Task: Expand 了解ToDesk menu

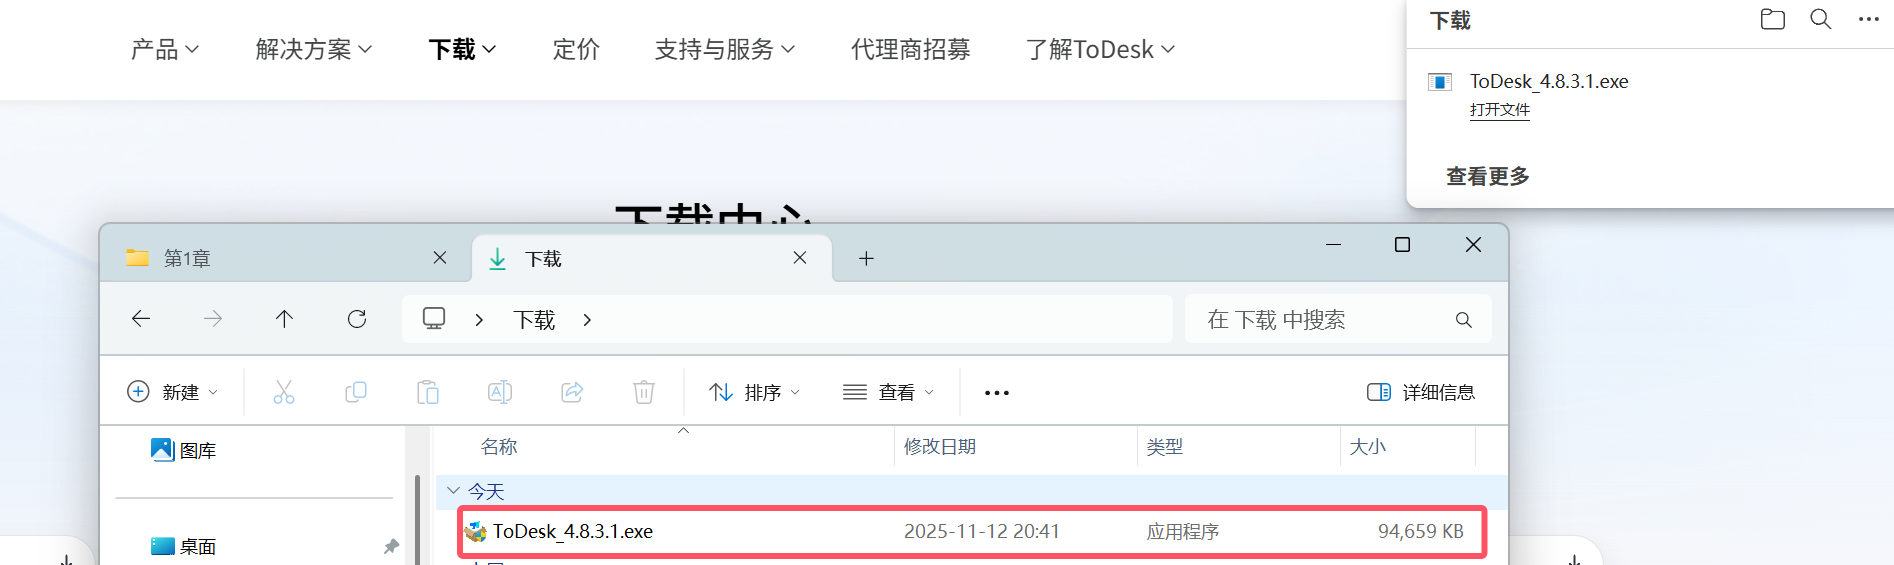Action: point(1101,49)
